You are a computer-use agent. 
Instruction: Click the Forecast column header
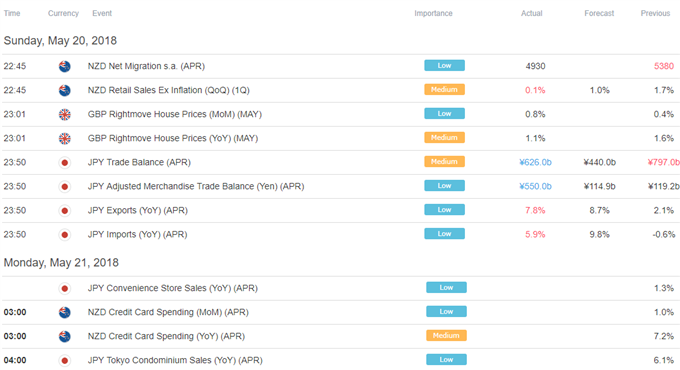(599, 13)
